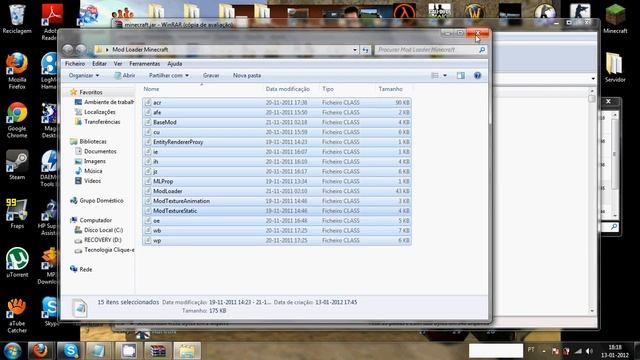This screenshot has height=360, width=640.
Task: Open the Minecraft desktop icon
Action: point(615,18)
